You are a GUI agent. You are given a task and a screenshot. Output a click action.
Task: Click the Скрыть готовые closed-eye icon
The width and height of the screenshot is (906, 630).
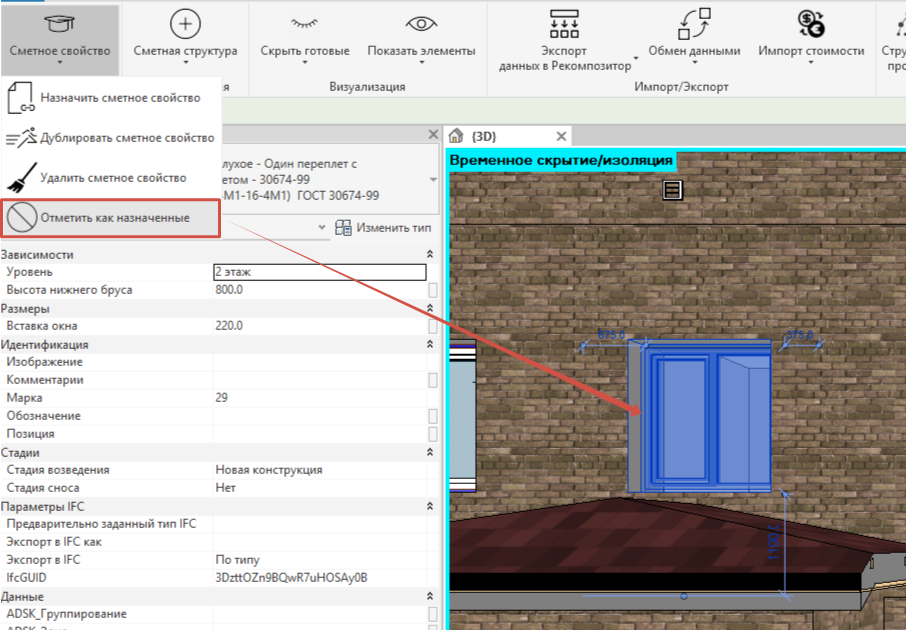(x=305, y=23)
